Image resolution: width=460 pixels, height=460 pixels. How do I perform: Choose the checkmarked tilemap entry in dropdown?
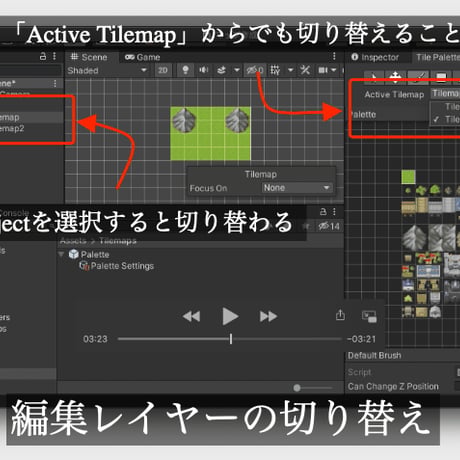tap(447, 119)
